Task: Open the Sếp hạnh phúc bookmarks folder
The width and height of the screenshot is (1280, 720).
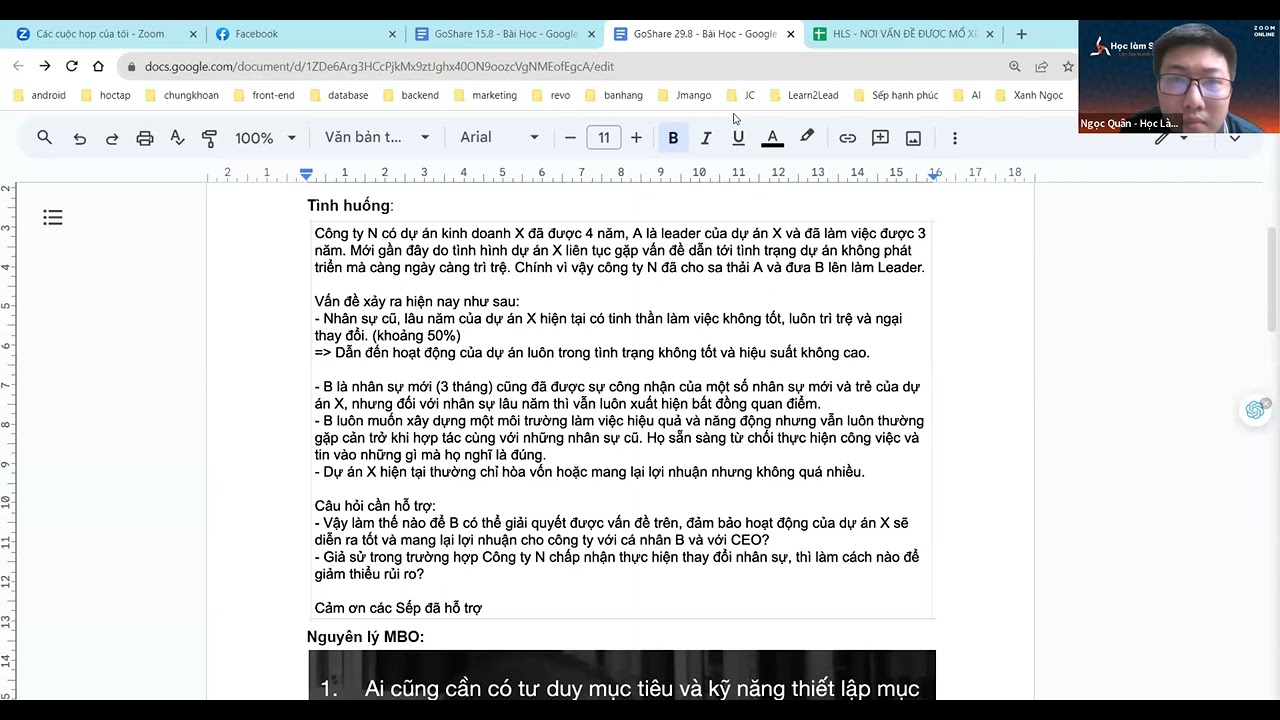Action: tap(895, 95)
